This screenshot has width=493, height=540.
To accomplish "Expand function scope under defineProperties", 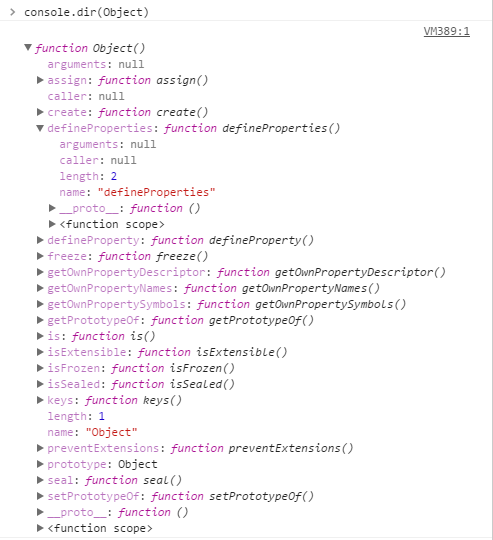I will pyautogui.click(x=52, y=224).
